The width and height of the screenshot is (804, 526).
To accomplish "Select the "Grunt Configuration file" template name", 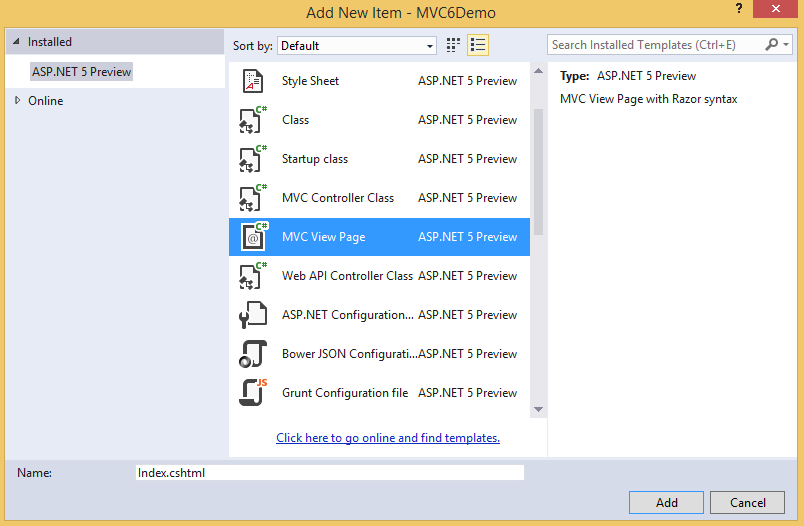I will coord(345,393).
